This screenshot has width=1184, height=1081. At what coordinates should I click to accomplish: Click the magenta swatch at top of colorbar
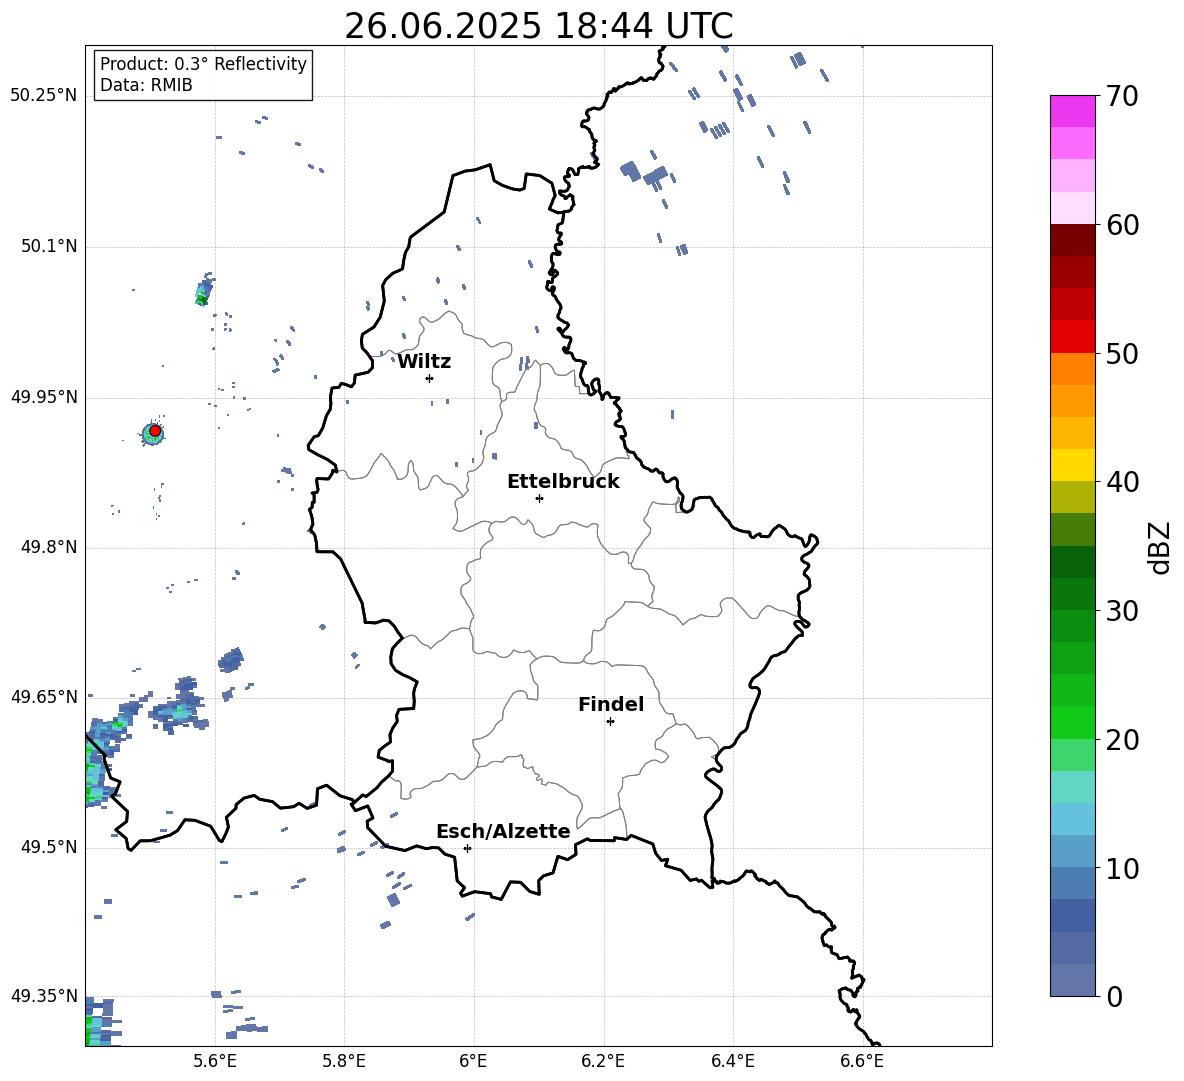[x=1072, y=112]
